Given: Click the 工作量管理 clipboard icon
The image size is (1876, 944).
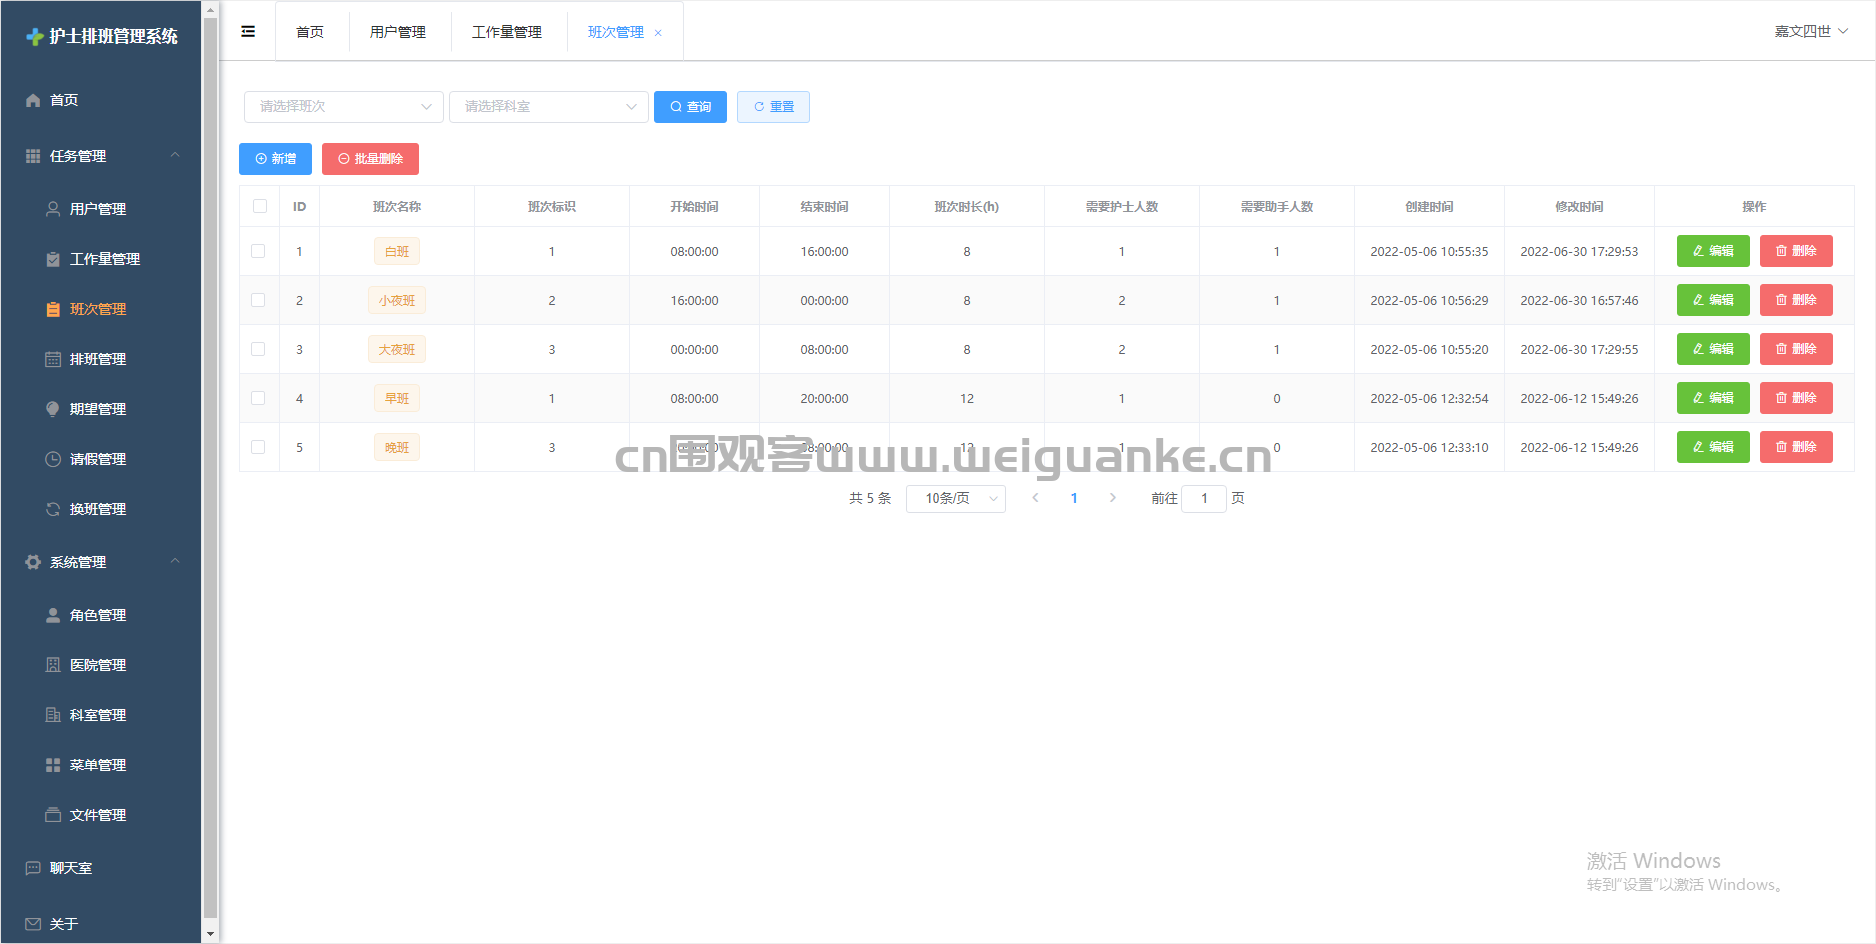Looking at the screenshot, I should coord(53,259).
